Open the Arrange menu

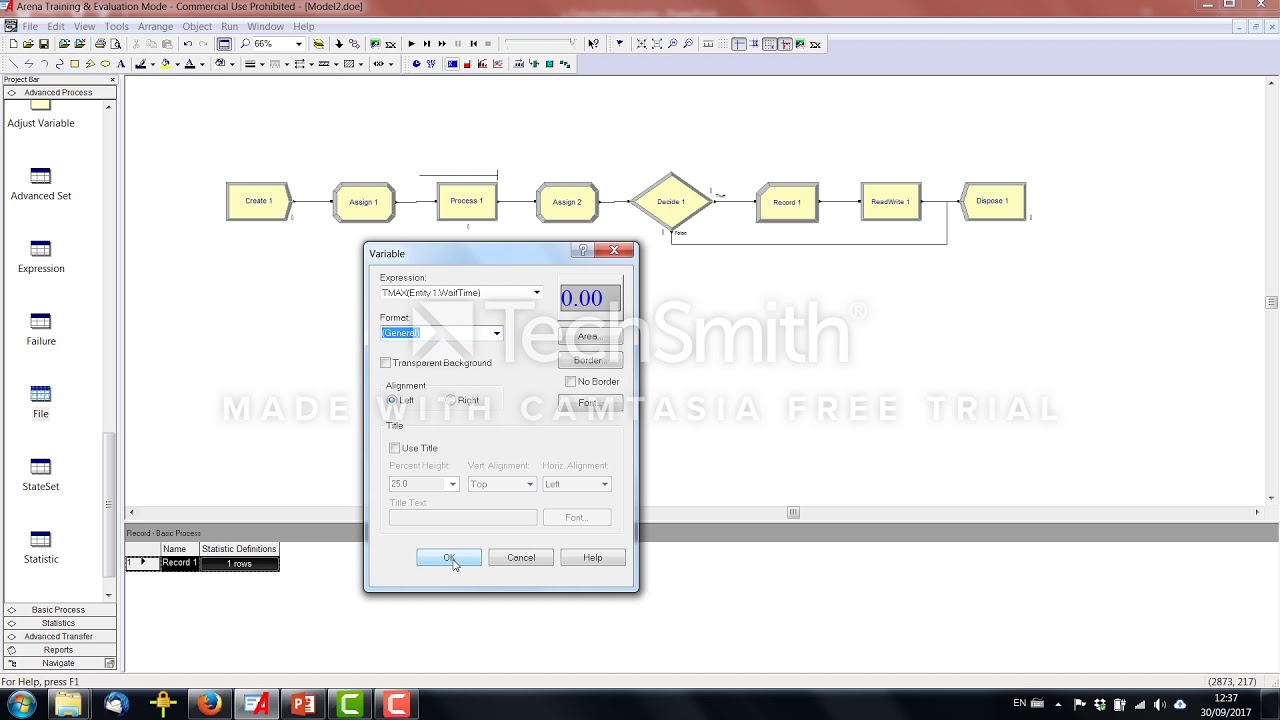click(x=156, y=26)
